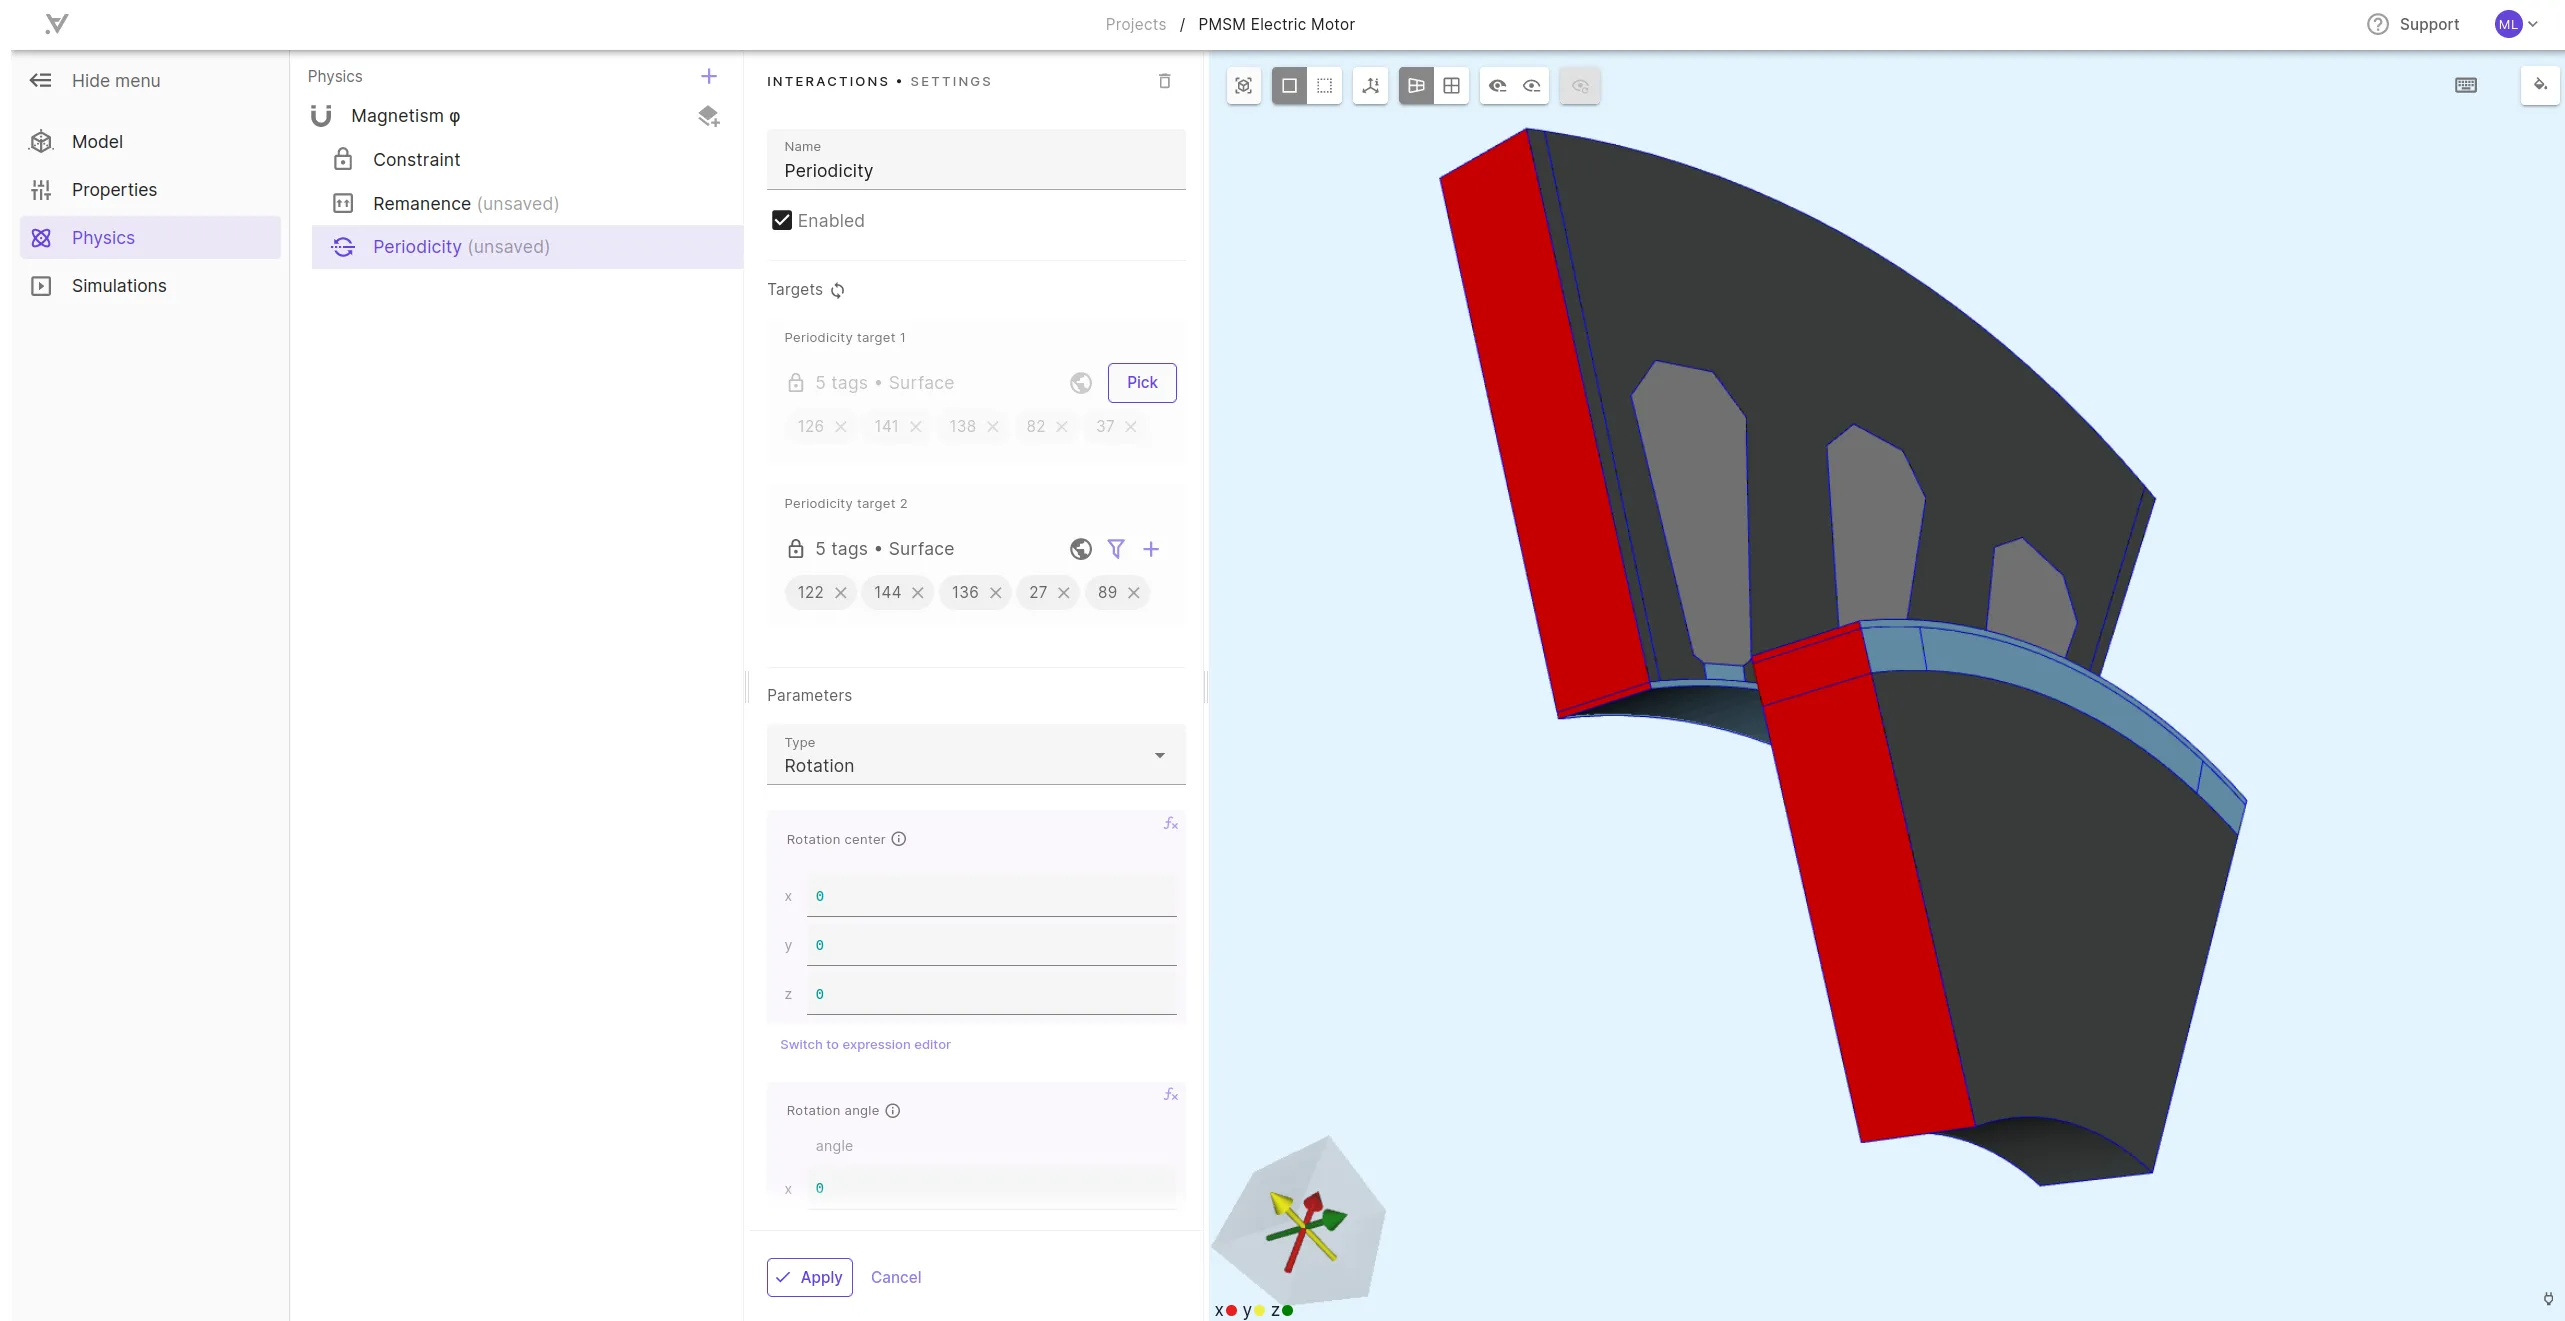Click the paint bucket color icon in viewer

[2540, 85]
